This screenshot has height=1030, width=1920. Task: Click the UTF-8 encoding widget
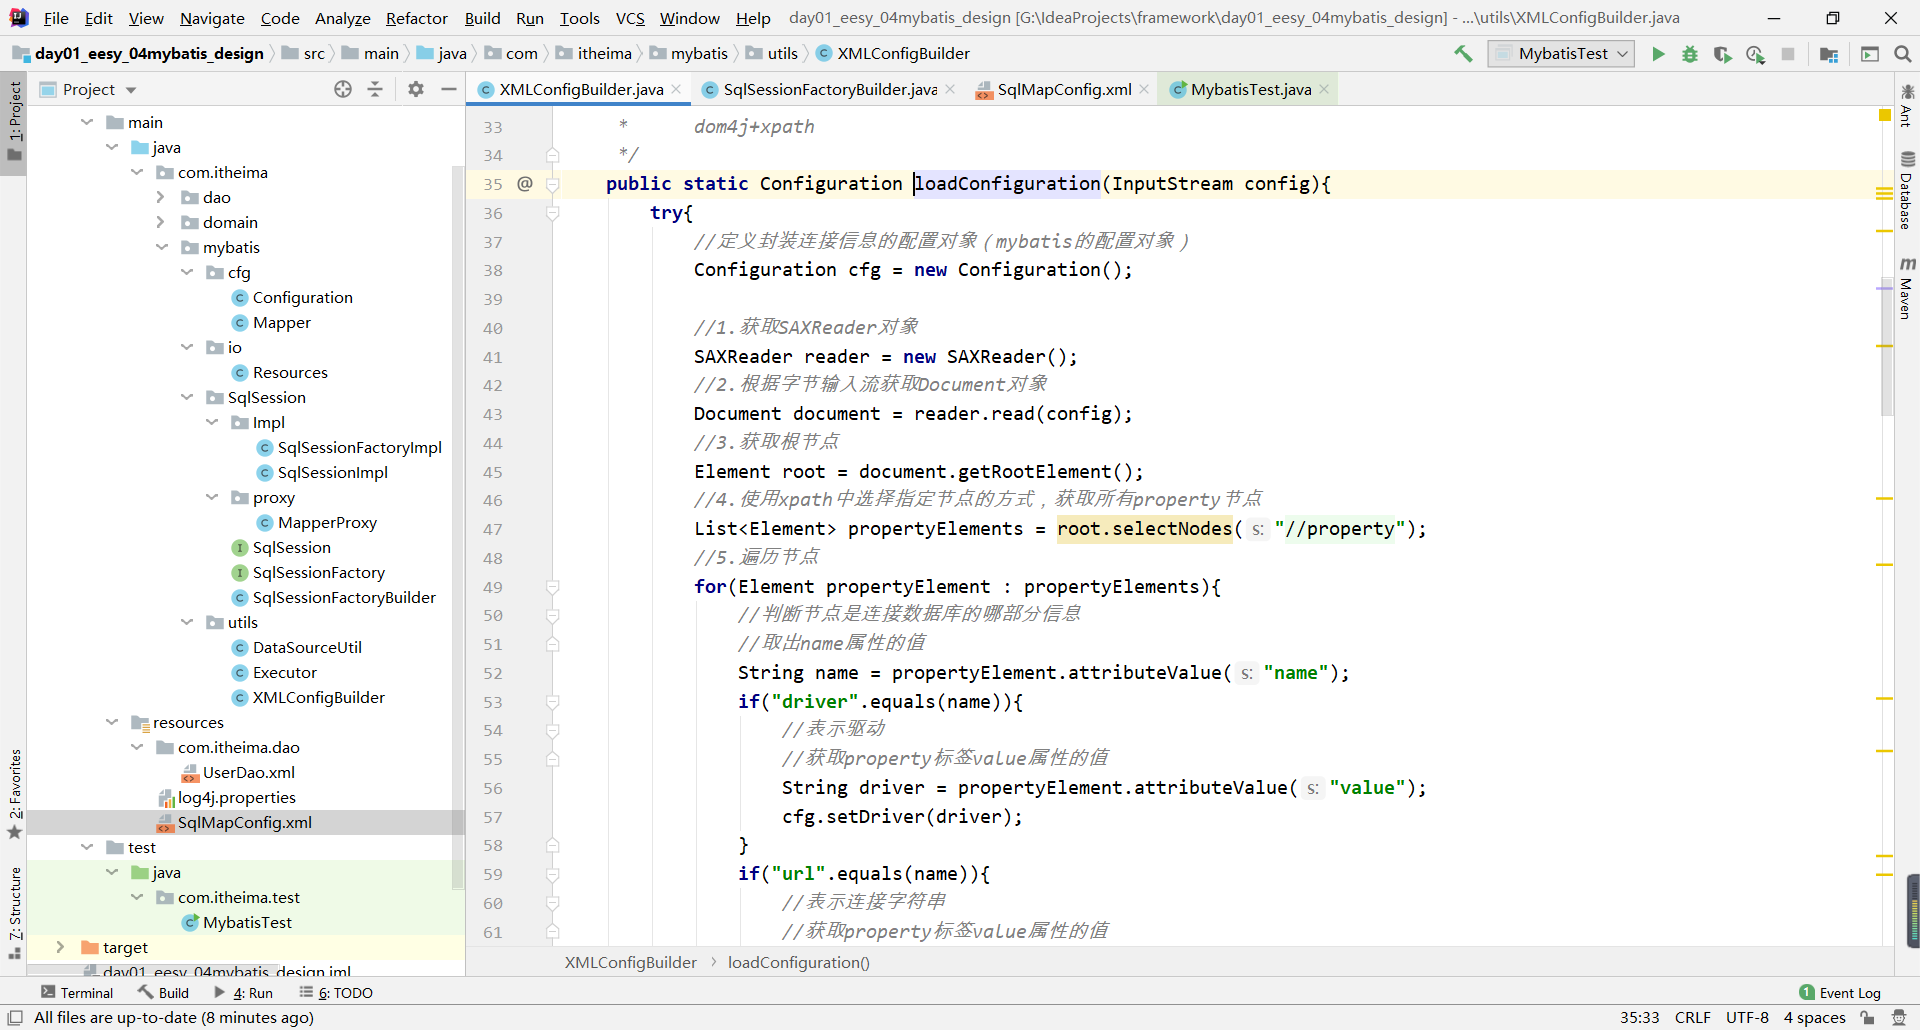(1747, 1017)
